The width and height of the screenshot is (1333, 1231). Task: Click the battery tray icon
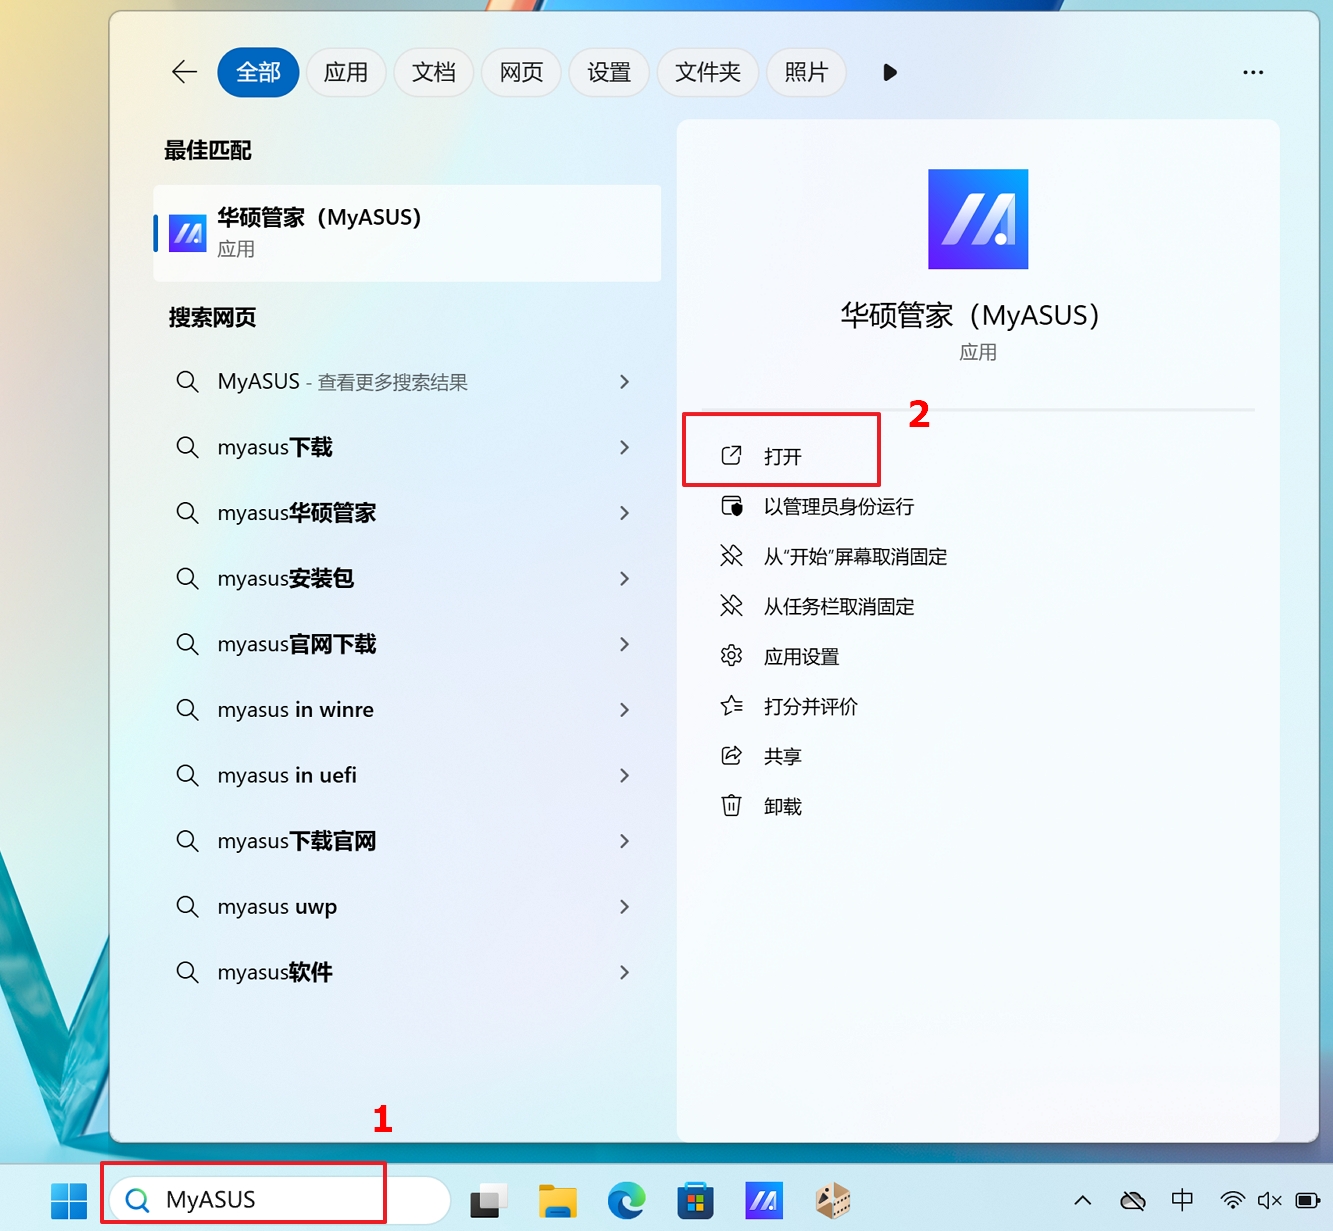click(x=1308, y=1200)
